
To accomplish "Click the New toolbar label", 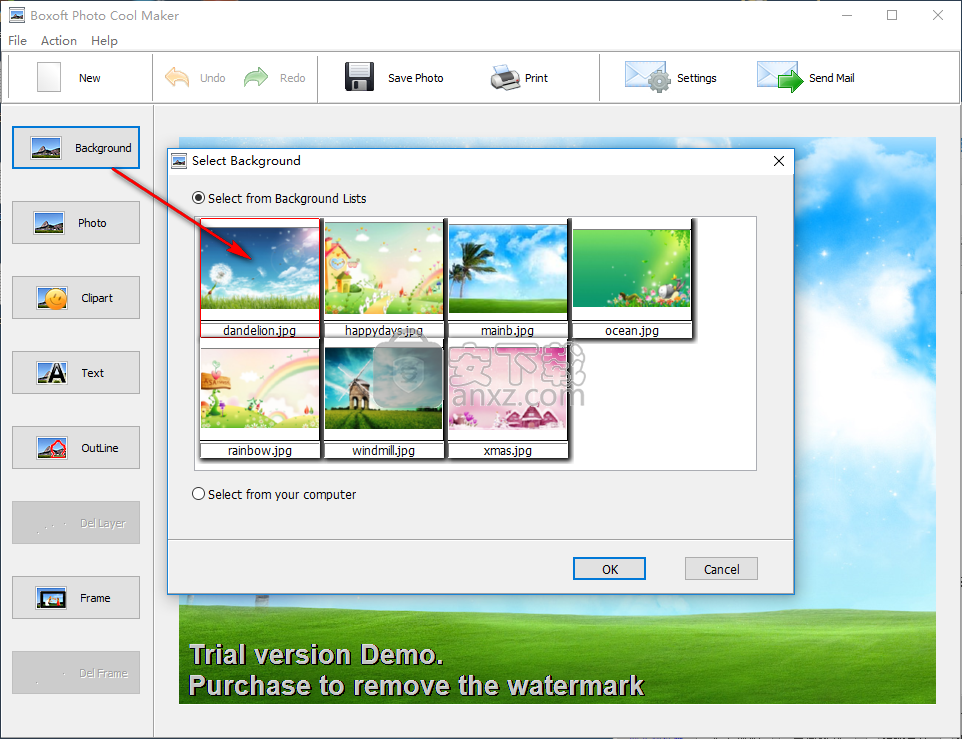I will point(90,78).
